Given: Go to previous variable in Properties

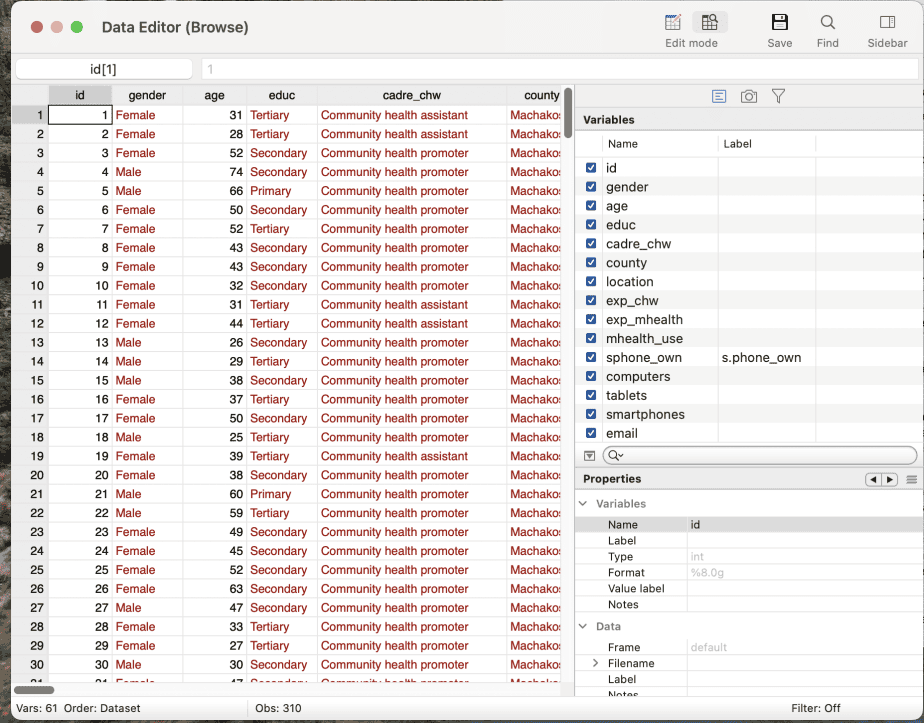Looking at the screenshot, I should [x=874, y=480].
